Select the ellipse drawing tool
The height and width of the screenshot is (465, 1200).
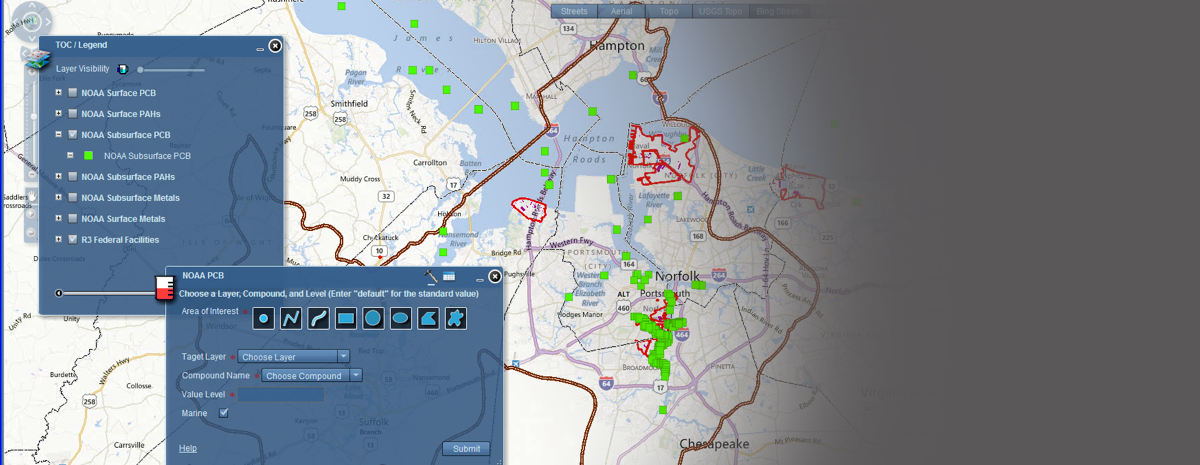pos(400,319)
